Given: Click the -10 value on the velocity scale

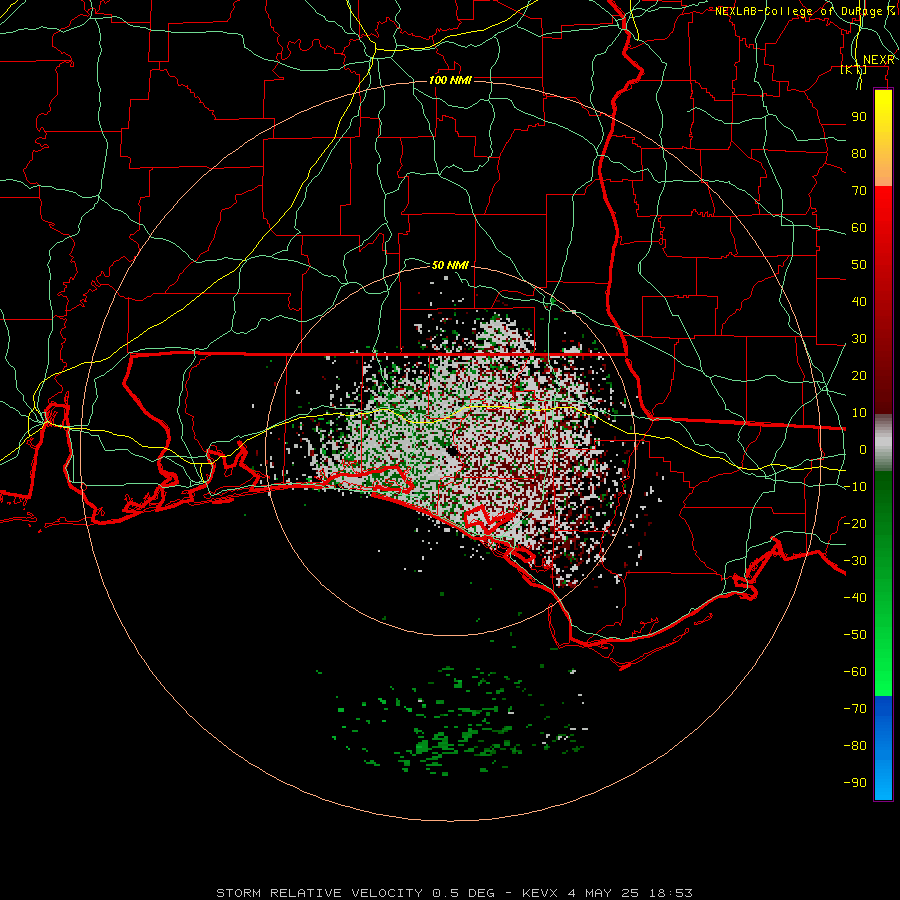Looking at the screenshot, I should tap(855, 487).
